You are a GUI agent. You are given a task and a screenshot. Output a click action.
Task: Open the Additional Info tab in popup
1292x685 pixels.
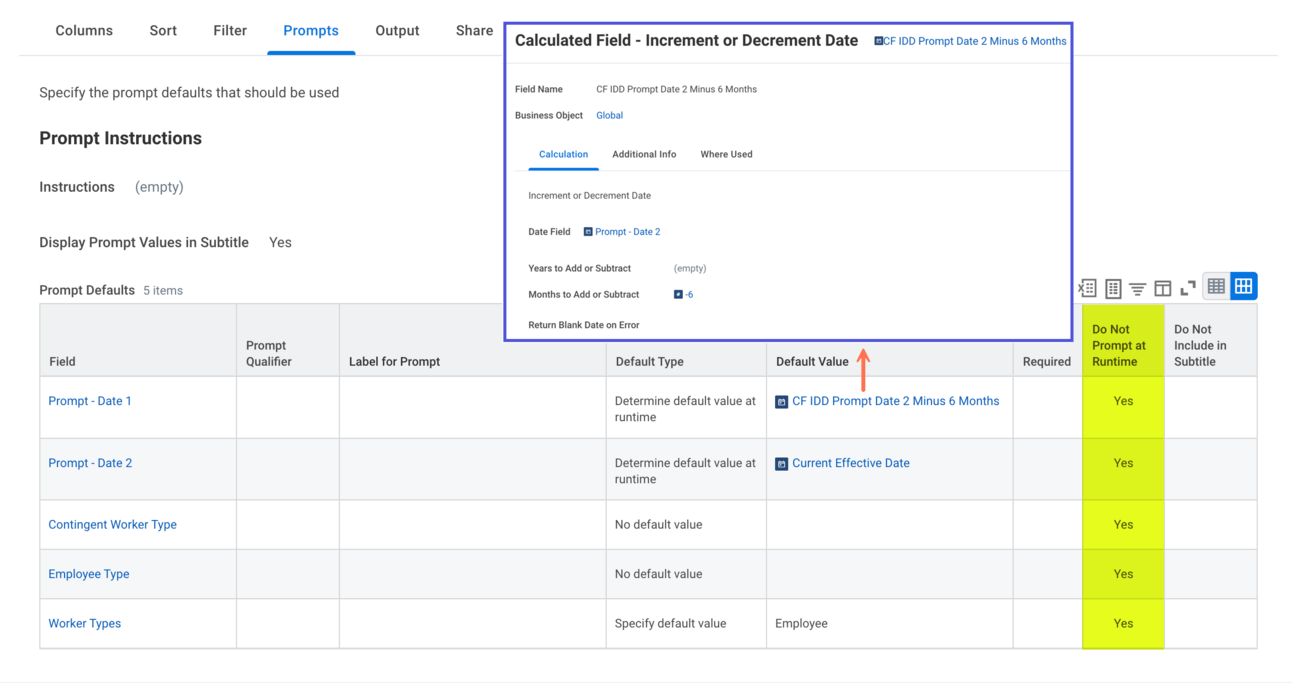(644, 155)
